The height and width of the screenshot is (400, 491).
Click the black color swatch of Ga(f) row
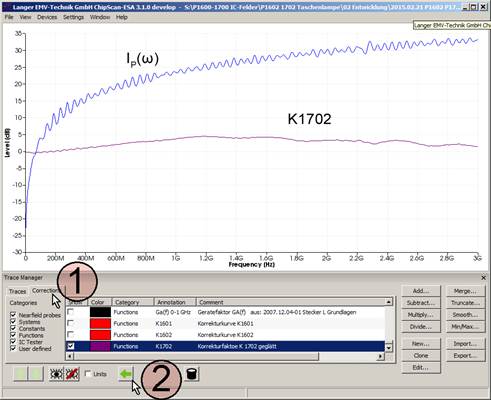pos(100,312)
